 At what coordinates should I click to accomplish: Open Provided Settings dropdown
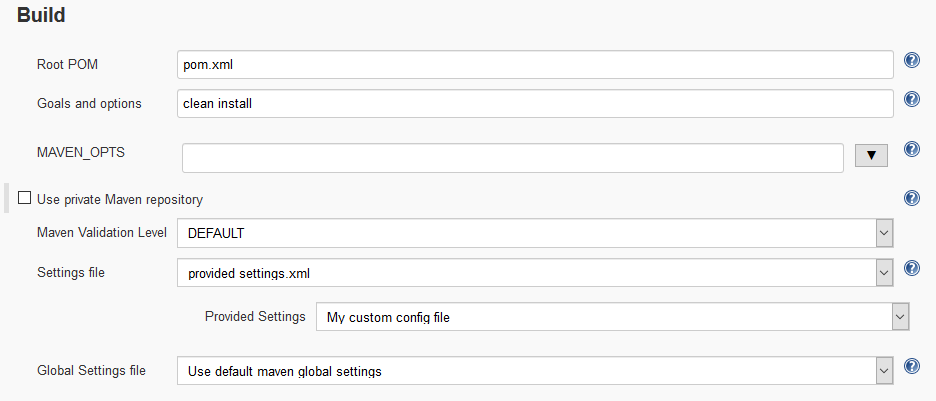[612, 317]
